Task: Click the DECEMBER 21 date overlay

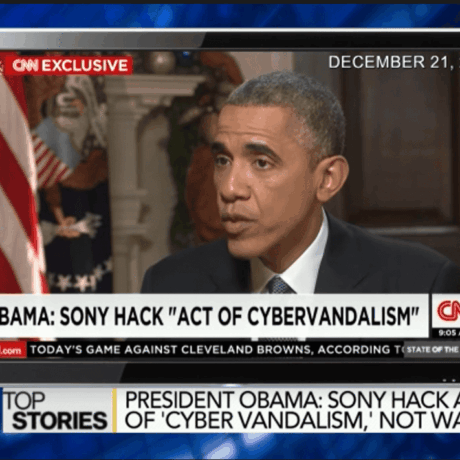Action: coord(394,62)
